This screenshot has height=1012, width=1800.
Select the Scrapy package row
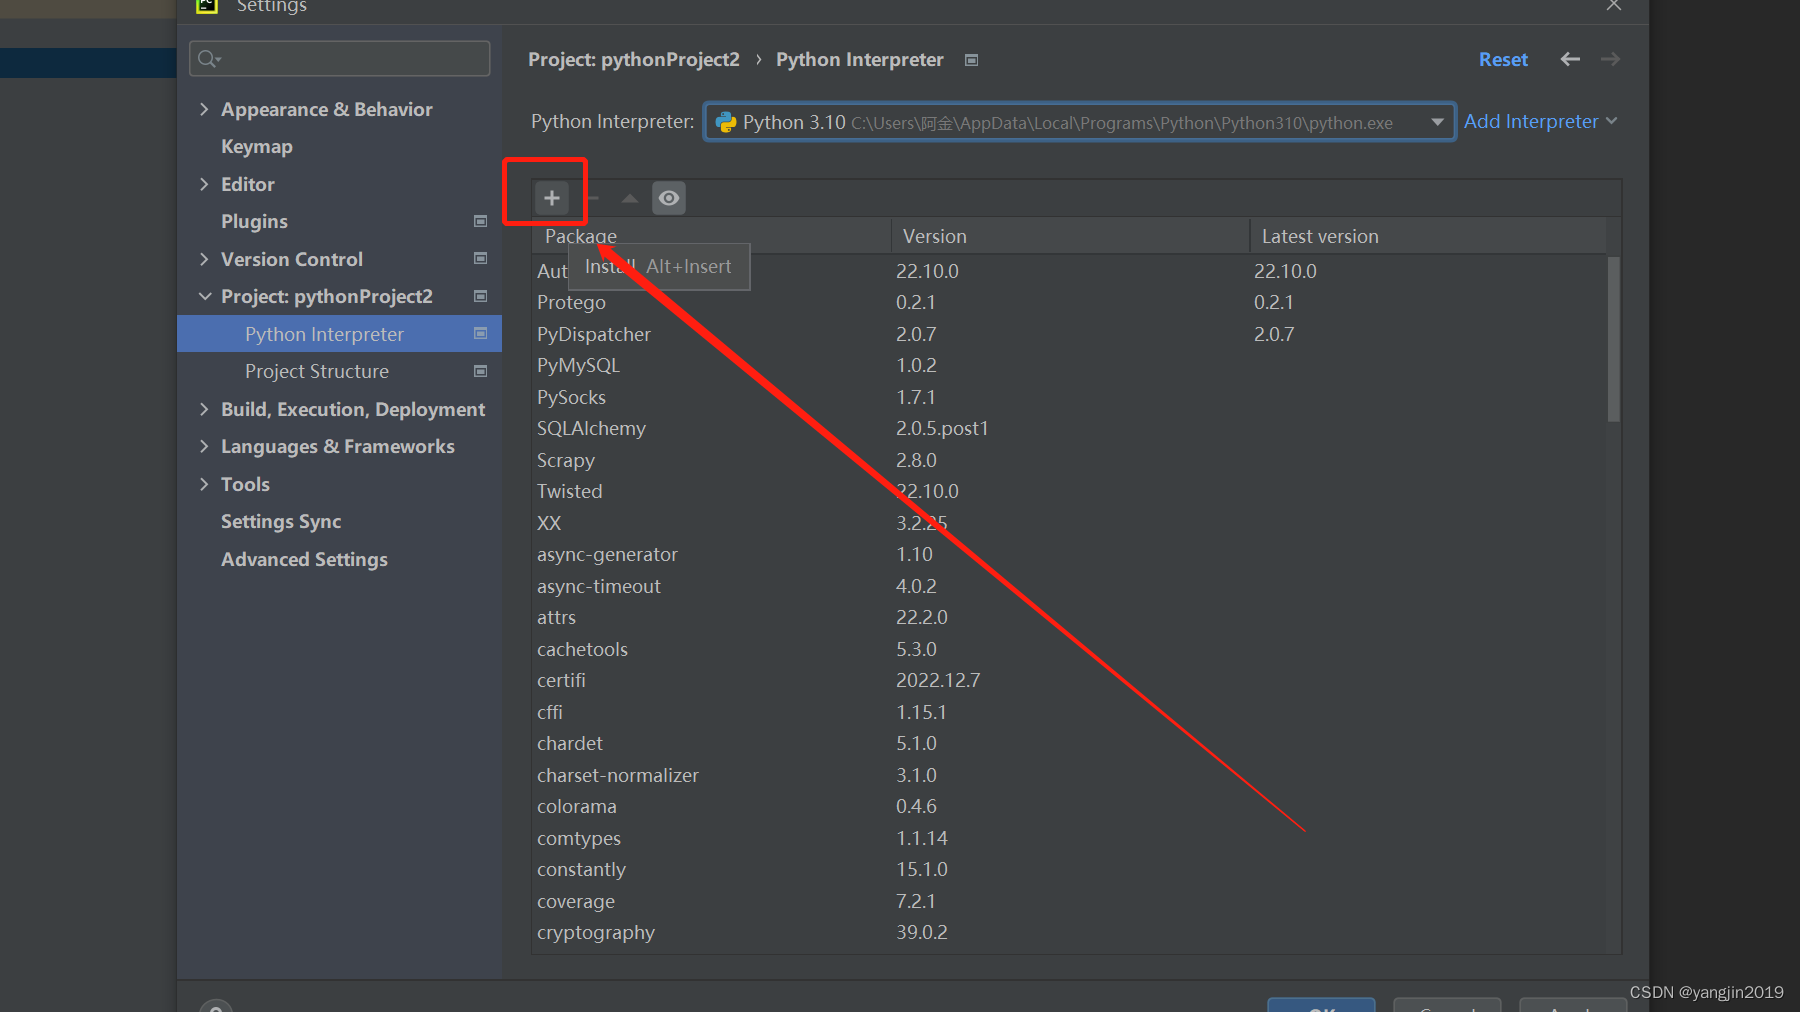pyautogui.click(x=1069, y=460)
